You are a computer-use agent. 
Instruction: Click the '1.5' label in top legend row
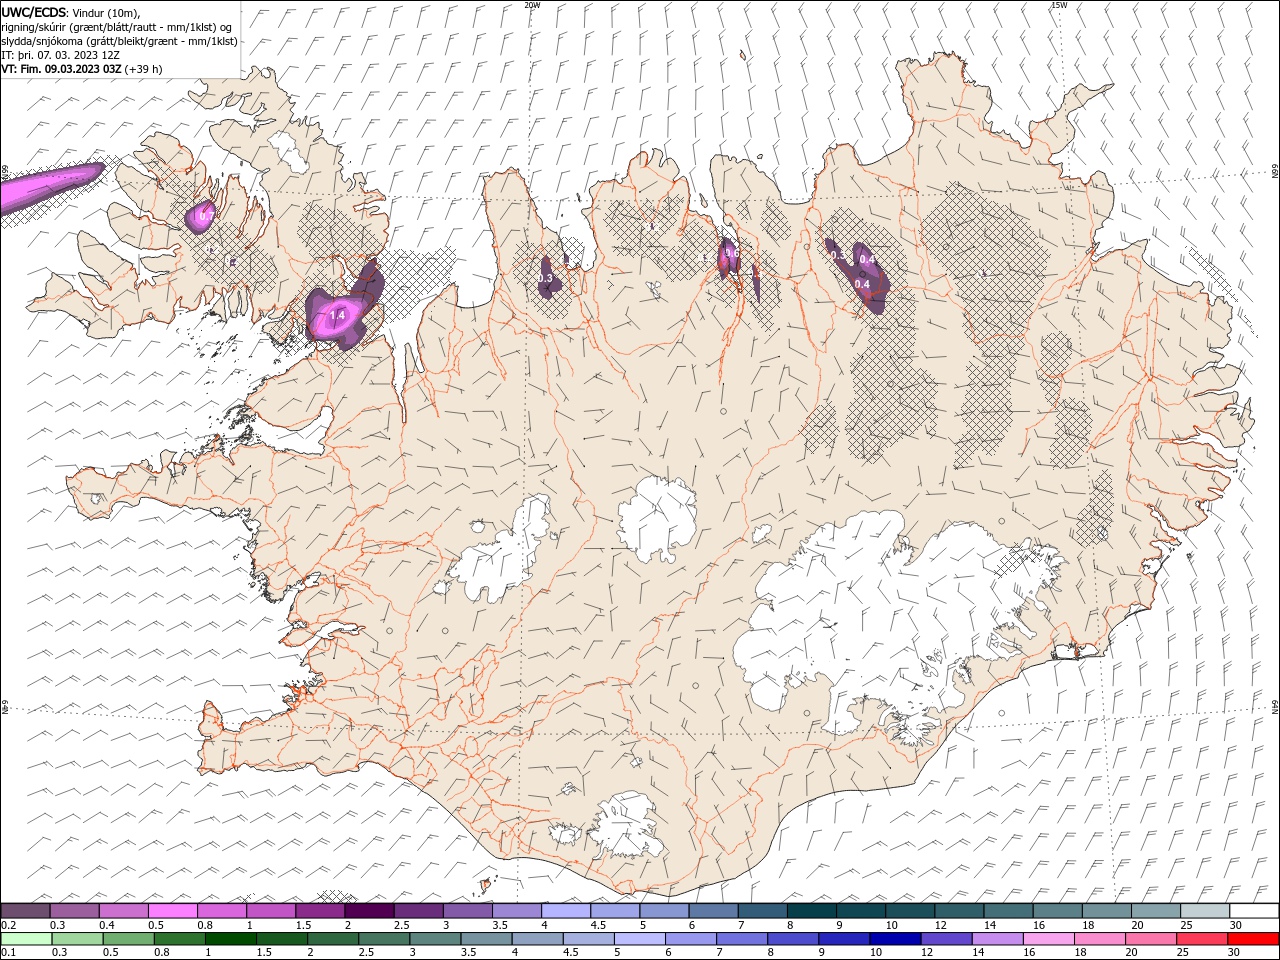[302, 925]
